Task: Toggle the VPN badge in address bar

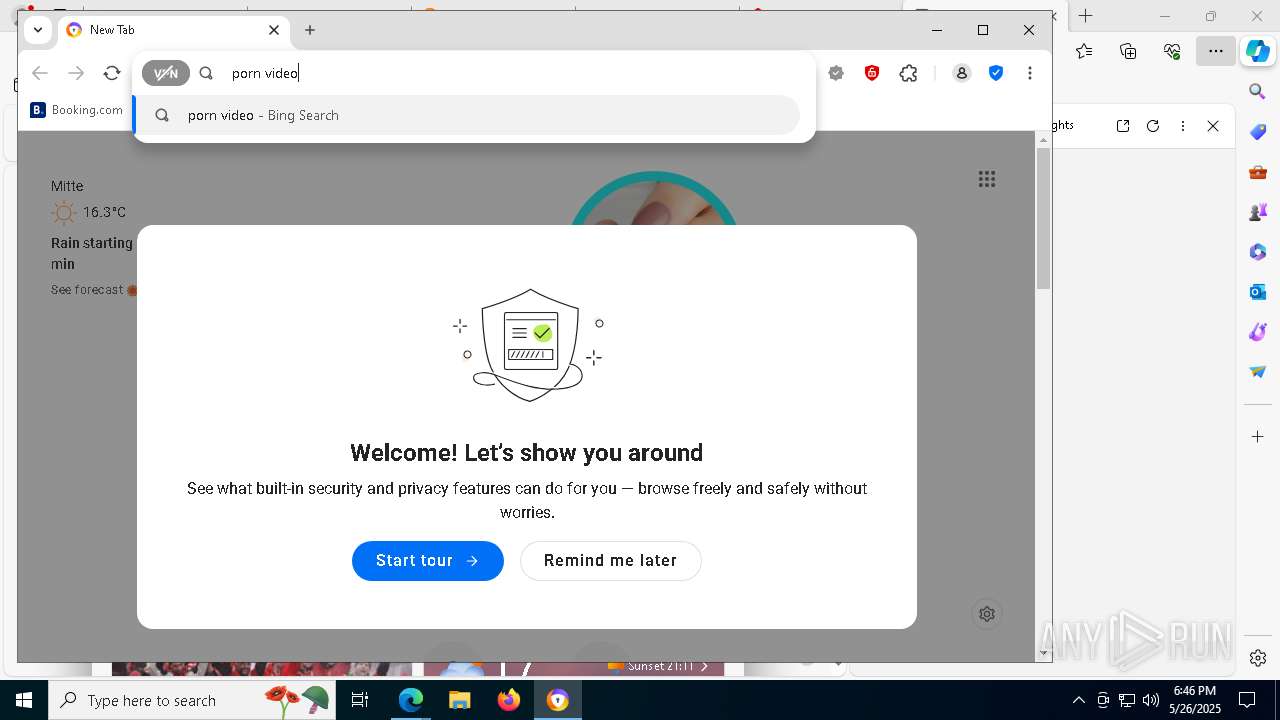Action: [x=166, y=73]
